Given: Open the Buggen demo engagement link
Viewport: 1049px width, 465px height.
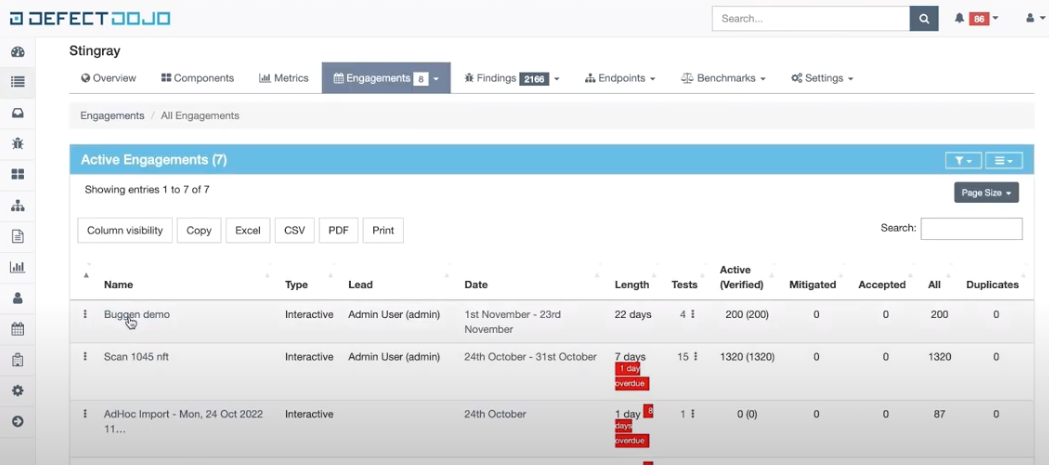Looking at the screenshot, I should click(137, 314).
